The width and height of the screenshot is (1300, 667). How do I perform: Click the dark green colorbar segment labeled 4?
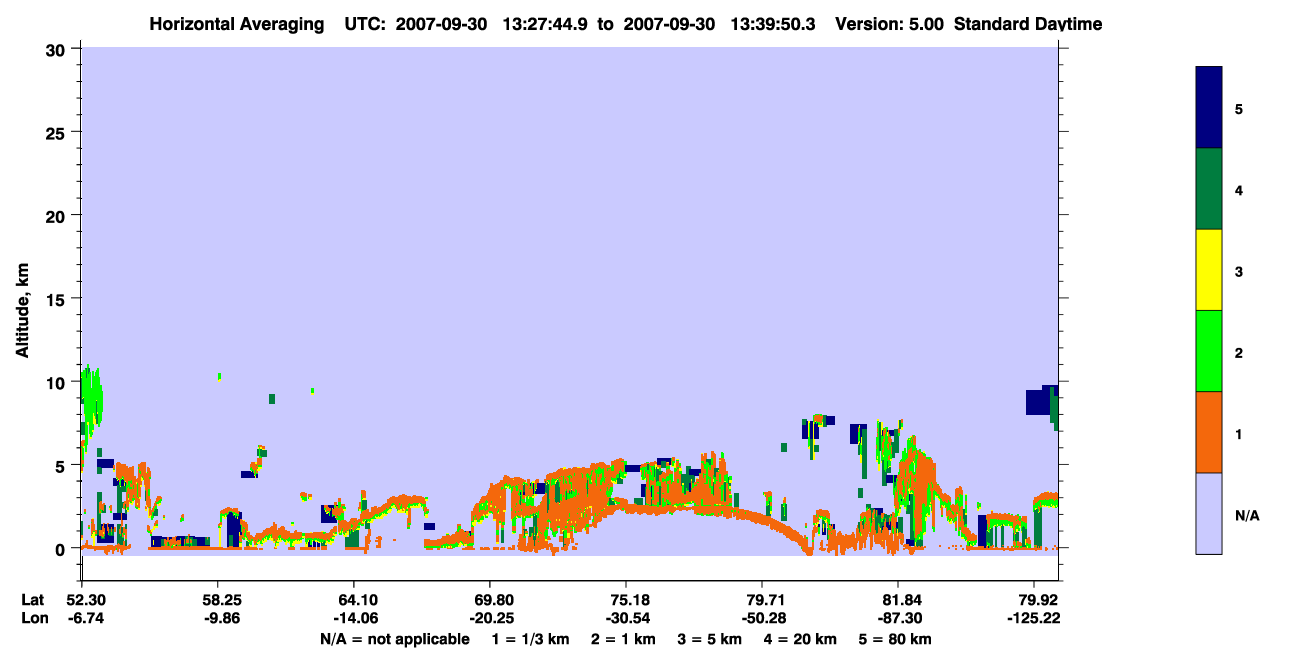[1209, 189]
